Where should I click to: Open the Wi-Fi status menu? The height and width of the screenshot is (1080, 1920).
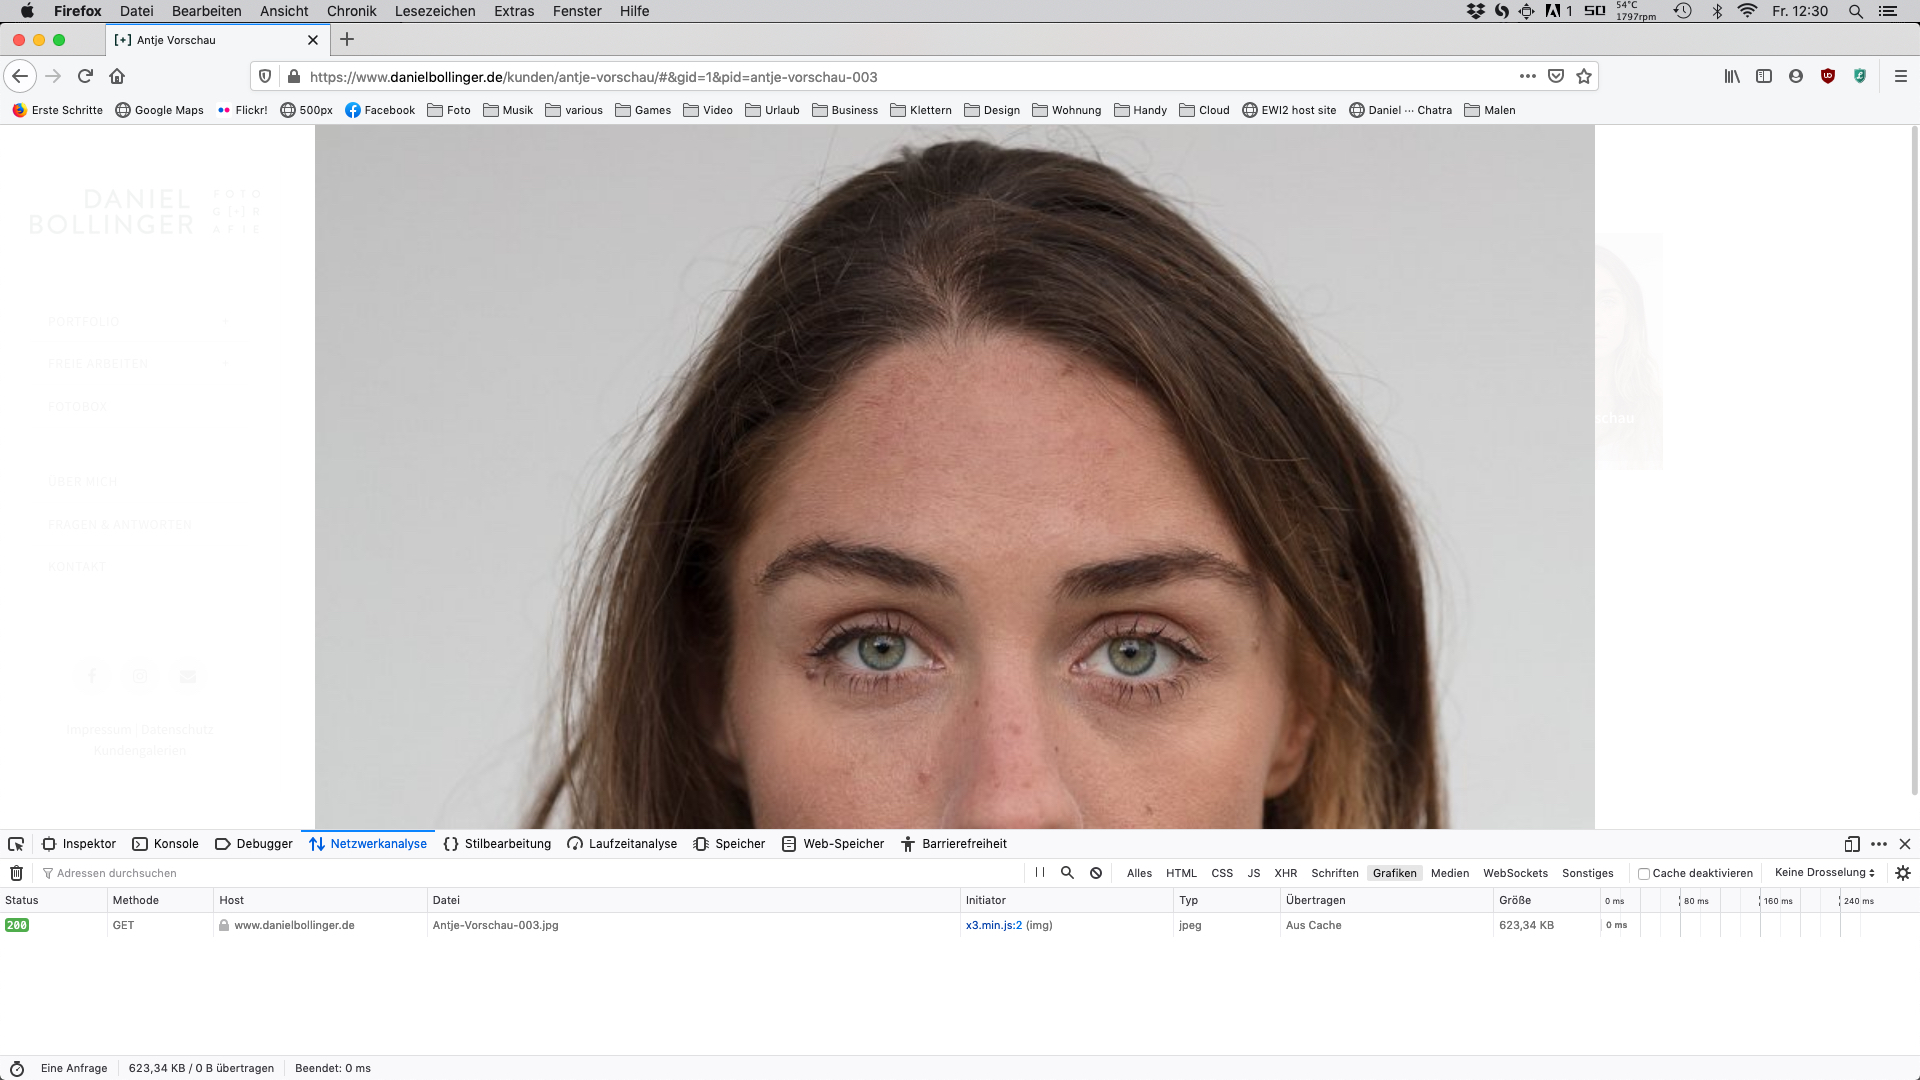pyautogui.click(x=1747, y=11)
